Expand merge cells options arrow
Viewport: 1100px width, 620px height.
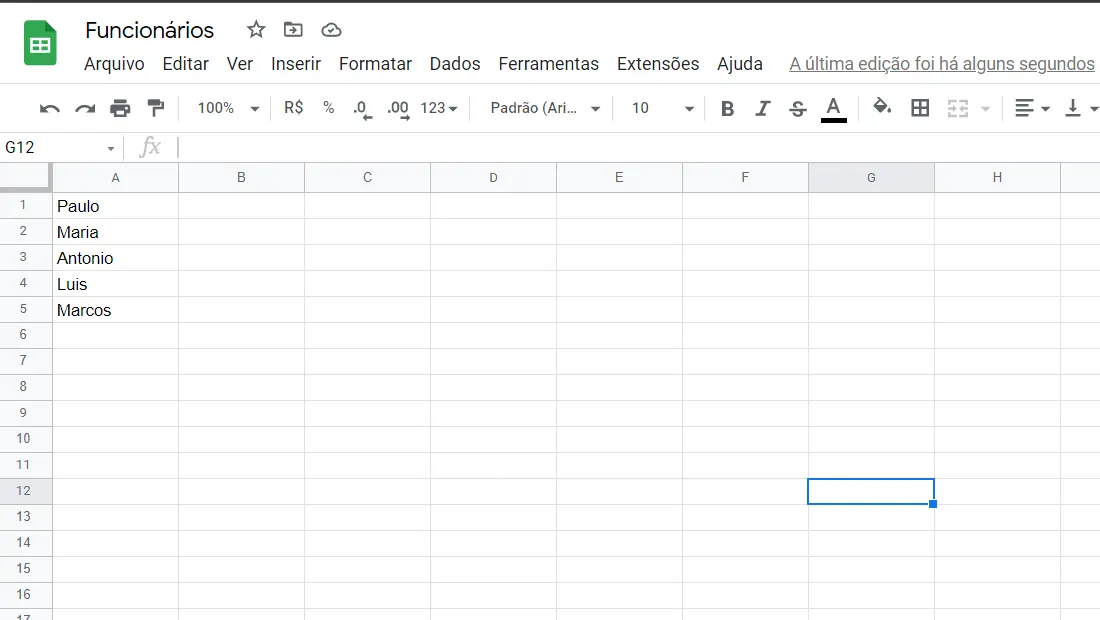pos(985,108)
